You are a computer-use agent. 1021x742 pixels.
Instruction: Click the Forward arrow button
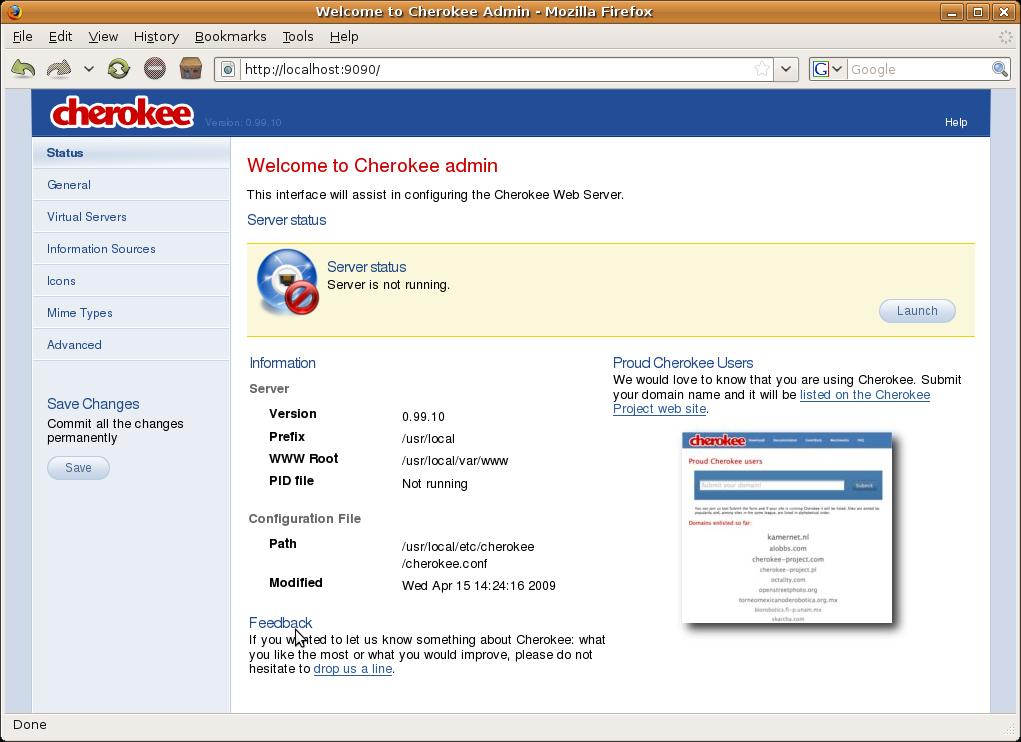click(59, 69)
